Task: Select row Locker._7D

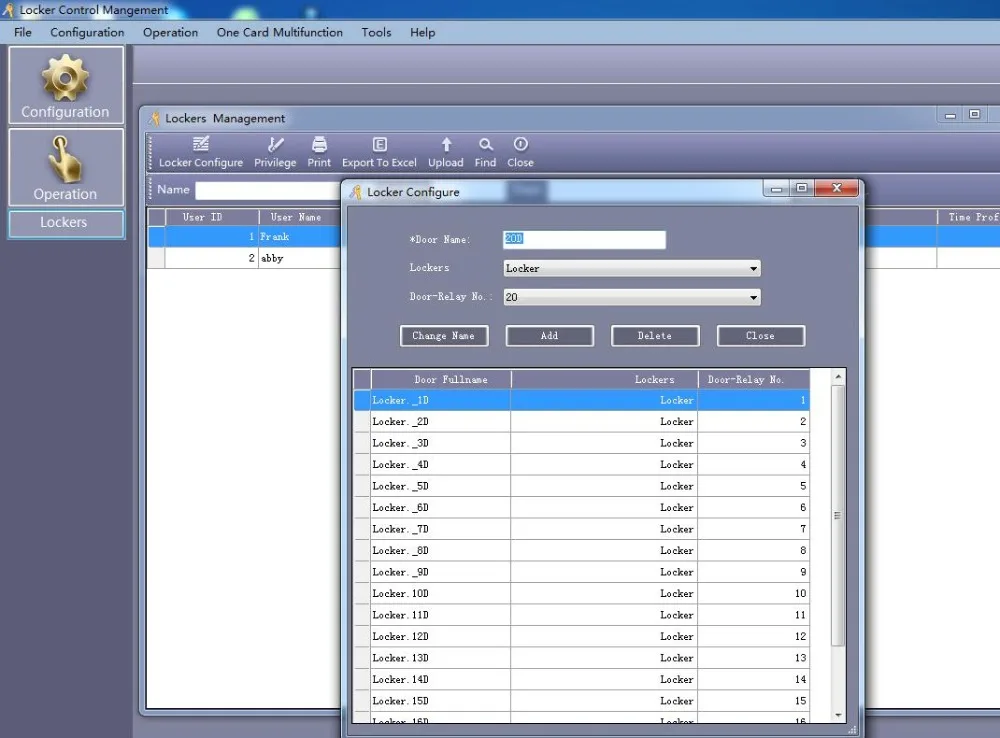Action: click(582, 529)
